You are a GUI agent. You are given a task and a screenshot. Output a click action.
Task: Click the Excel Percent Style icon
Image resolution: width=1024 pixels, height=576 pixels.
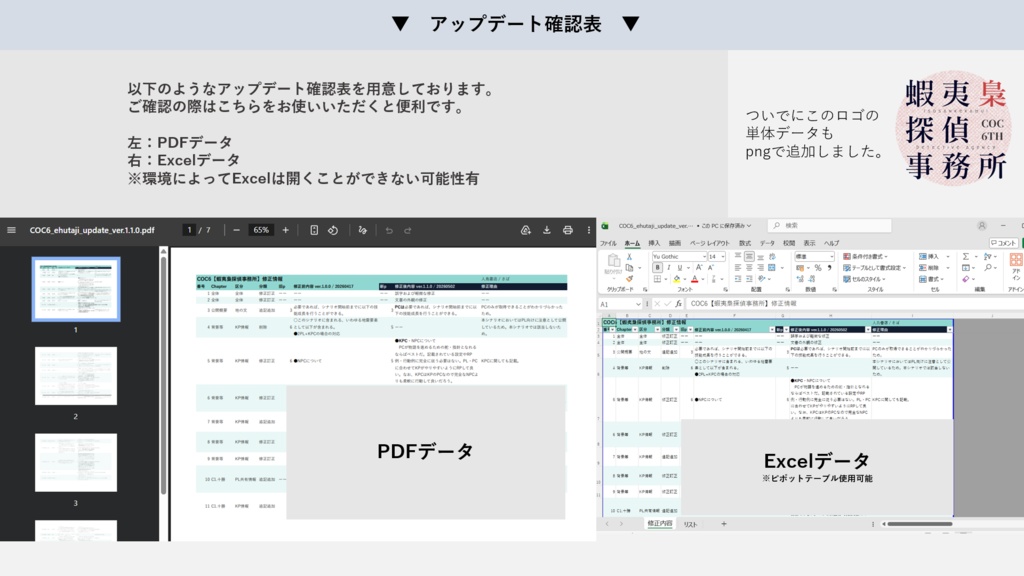click(x=818, y=268)
